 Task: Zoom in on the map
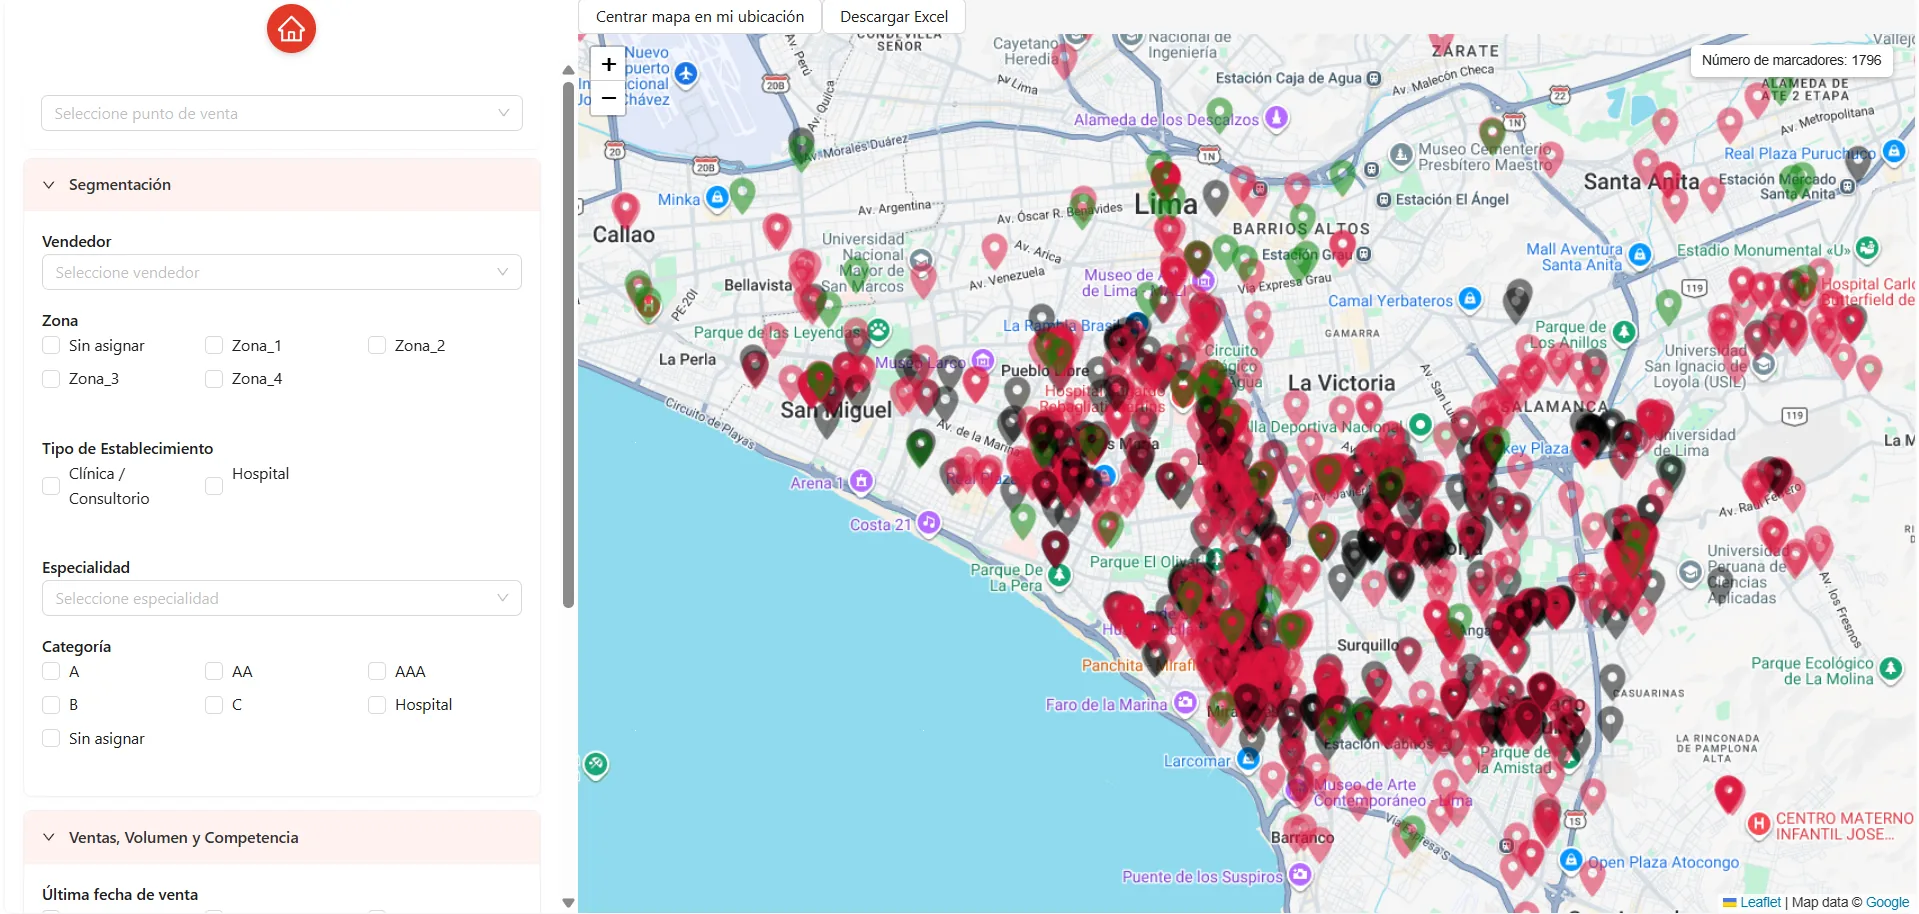click(608, 64)
